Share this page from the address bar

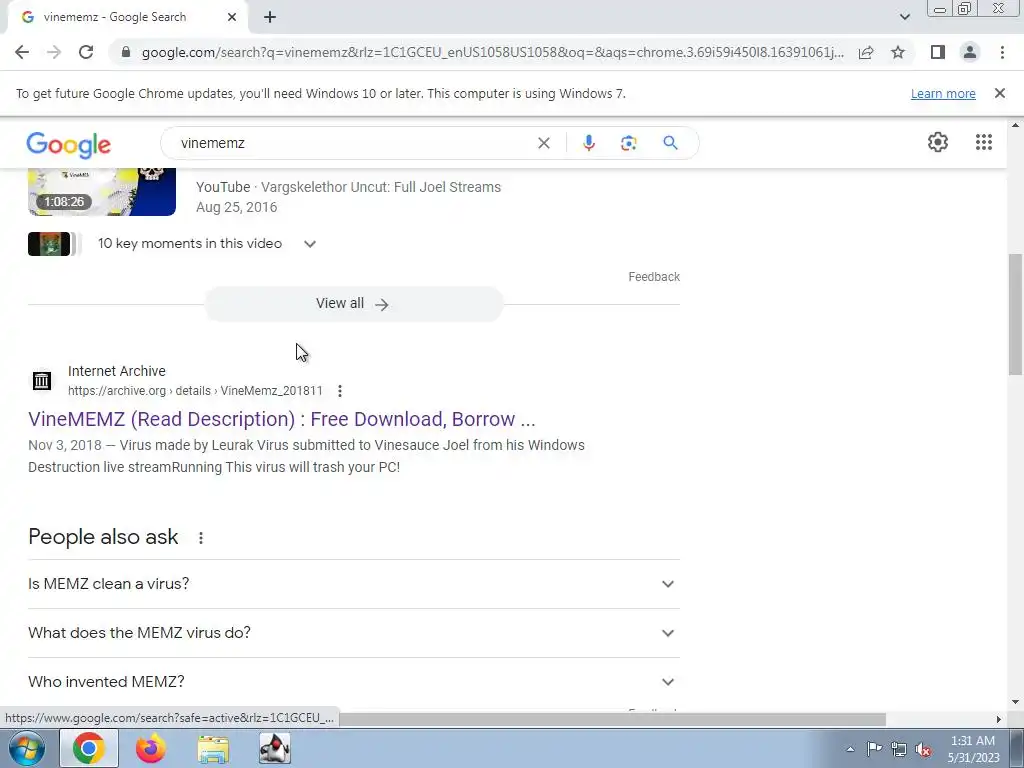click(866, 52)
